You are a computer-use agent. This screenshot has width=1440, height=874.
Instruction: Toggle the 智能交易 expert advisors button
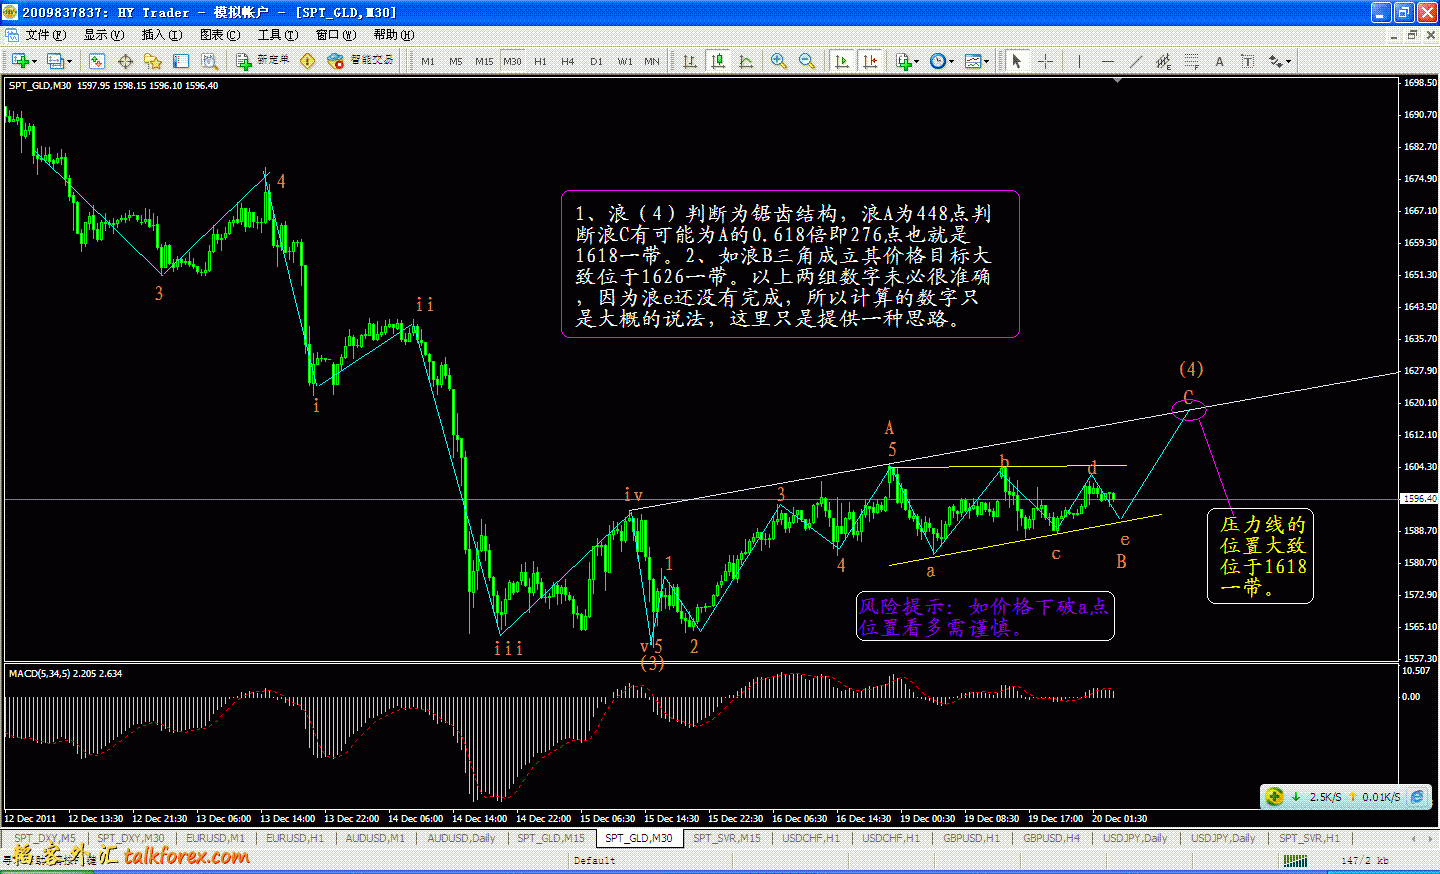coord(361,61)
